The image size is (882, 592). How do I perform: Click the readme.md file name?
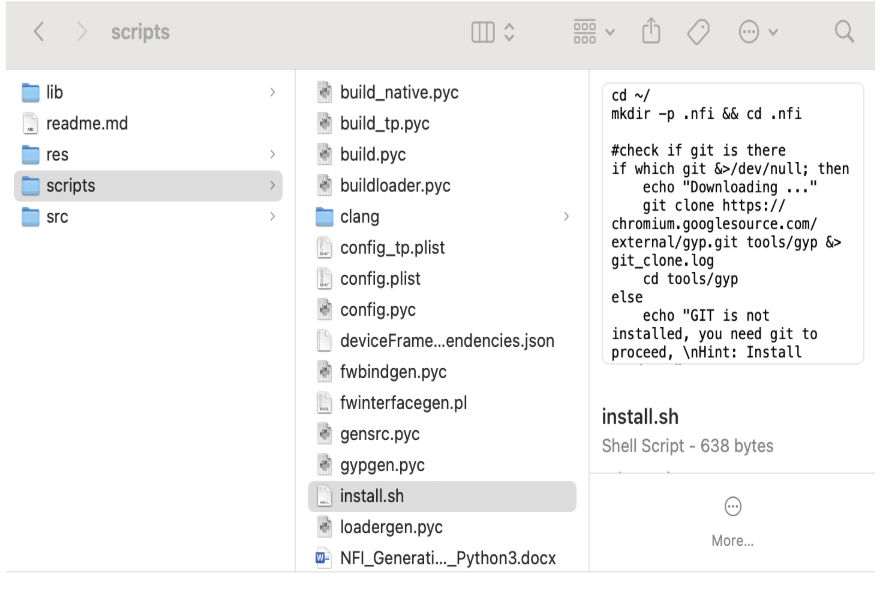pyautogui.click(x=87, y=123)
